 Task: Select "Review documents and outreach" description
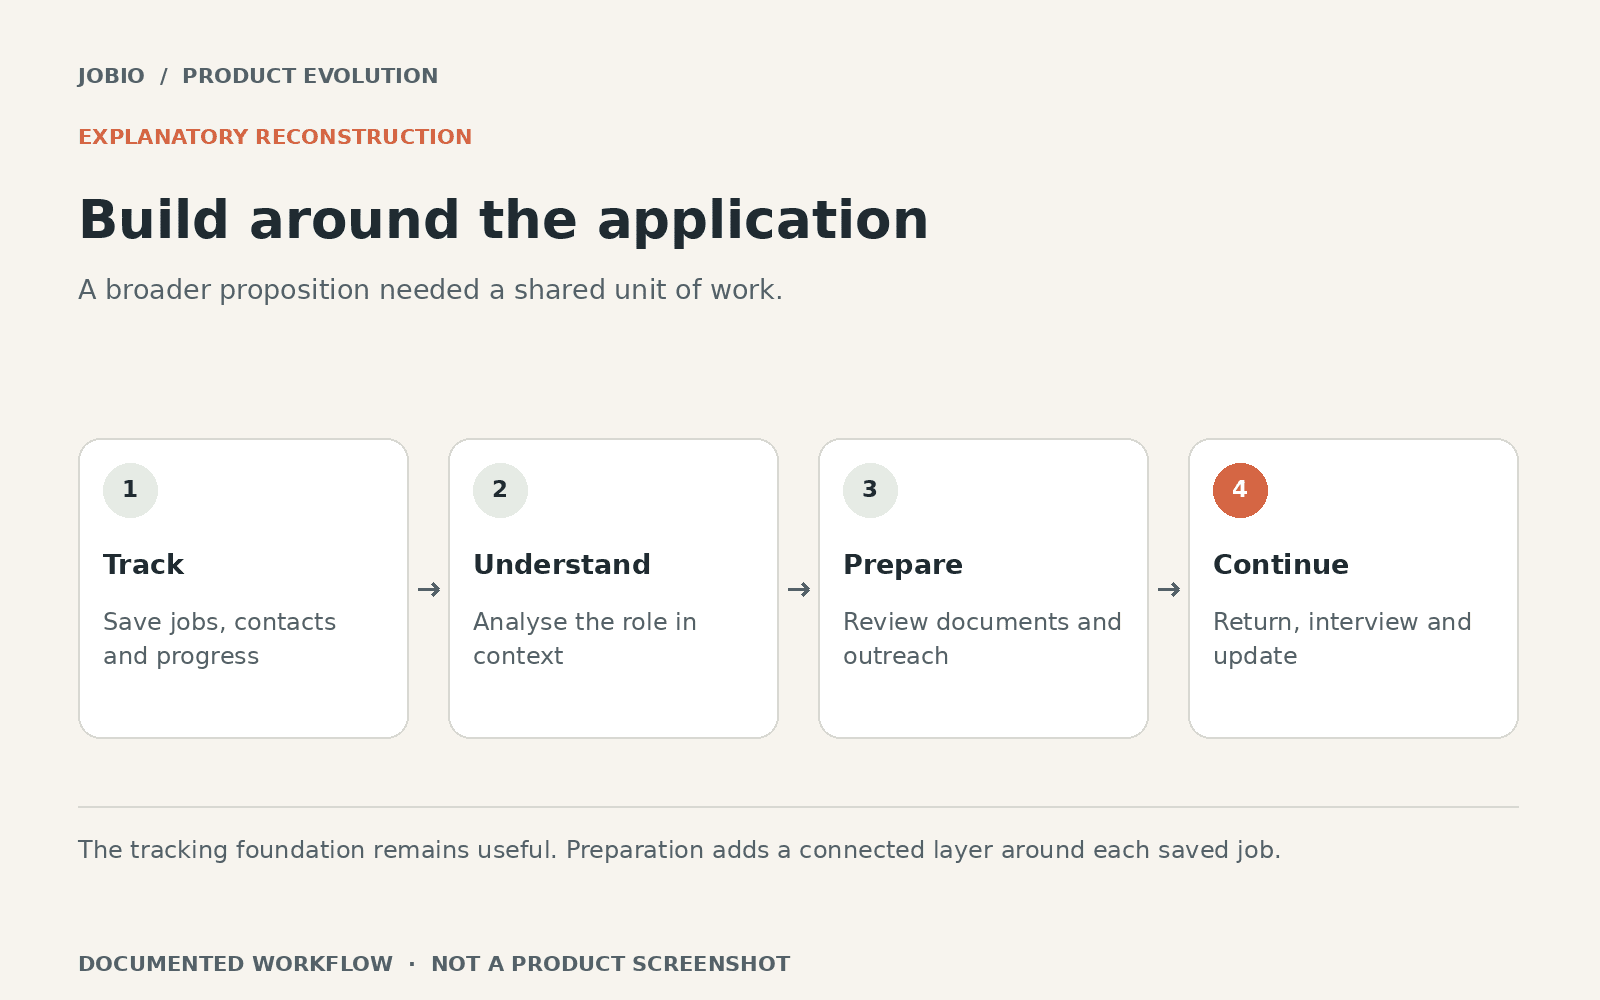tap(982, 639)
